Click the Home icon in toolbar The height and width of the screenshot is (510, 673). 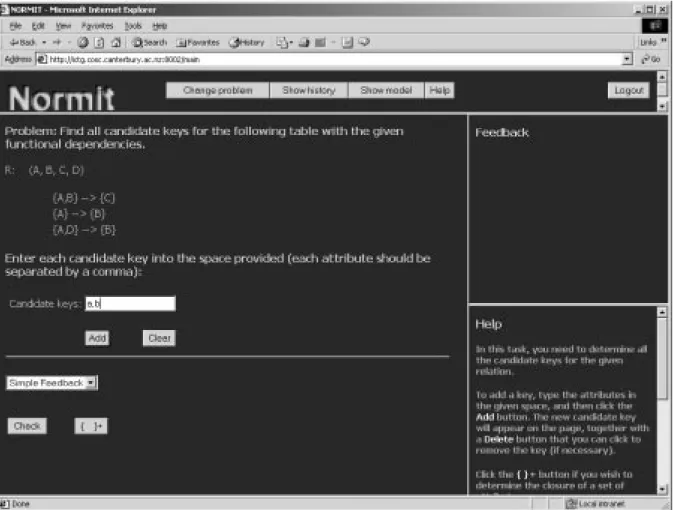(x=116, y=42)
